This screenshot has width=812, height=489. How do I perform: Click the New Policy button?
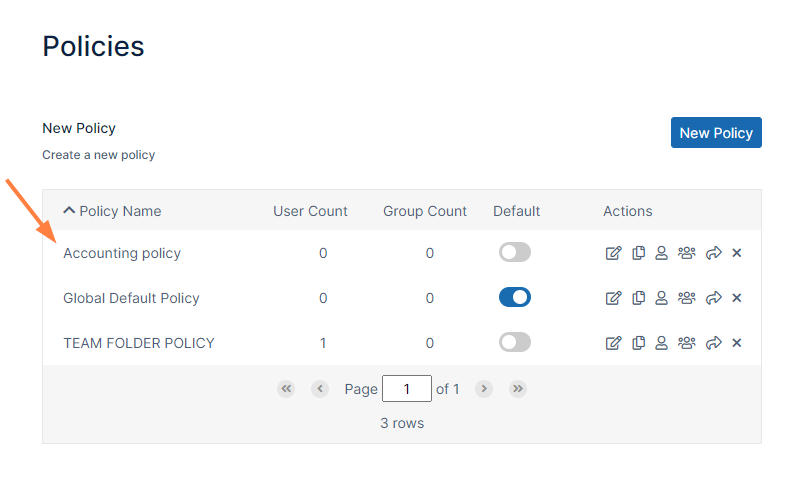(716, 133)
